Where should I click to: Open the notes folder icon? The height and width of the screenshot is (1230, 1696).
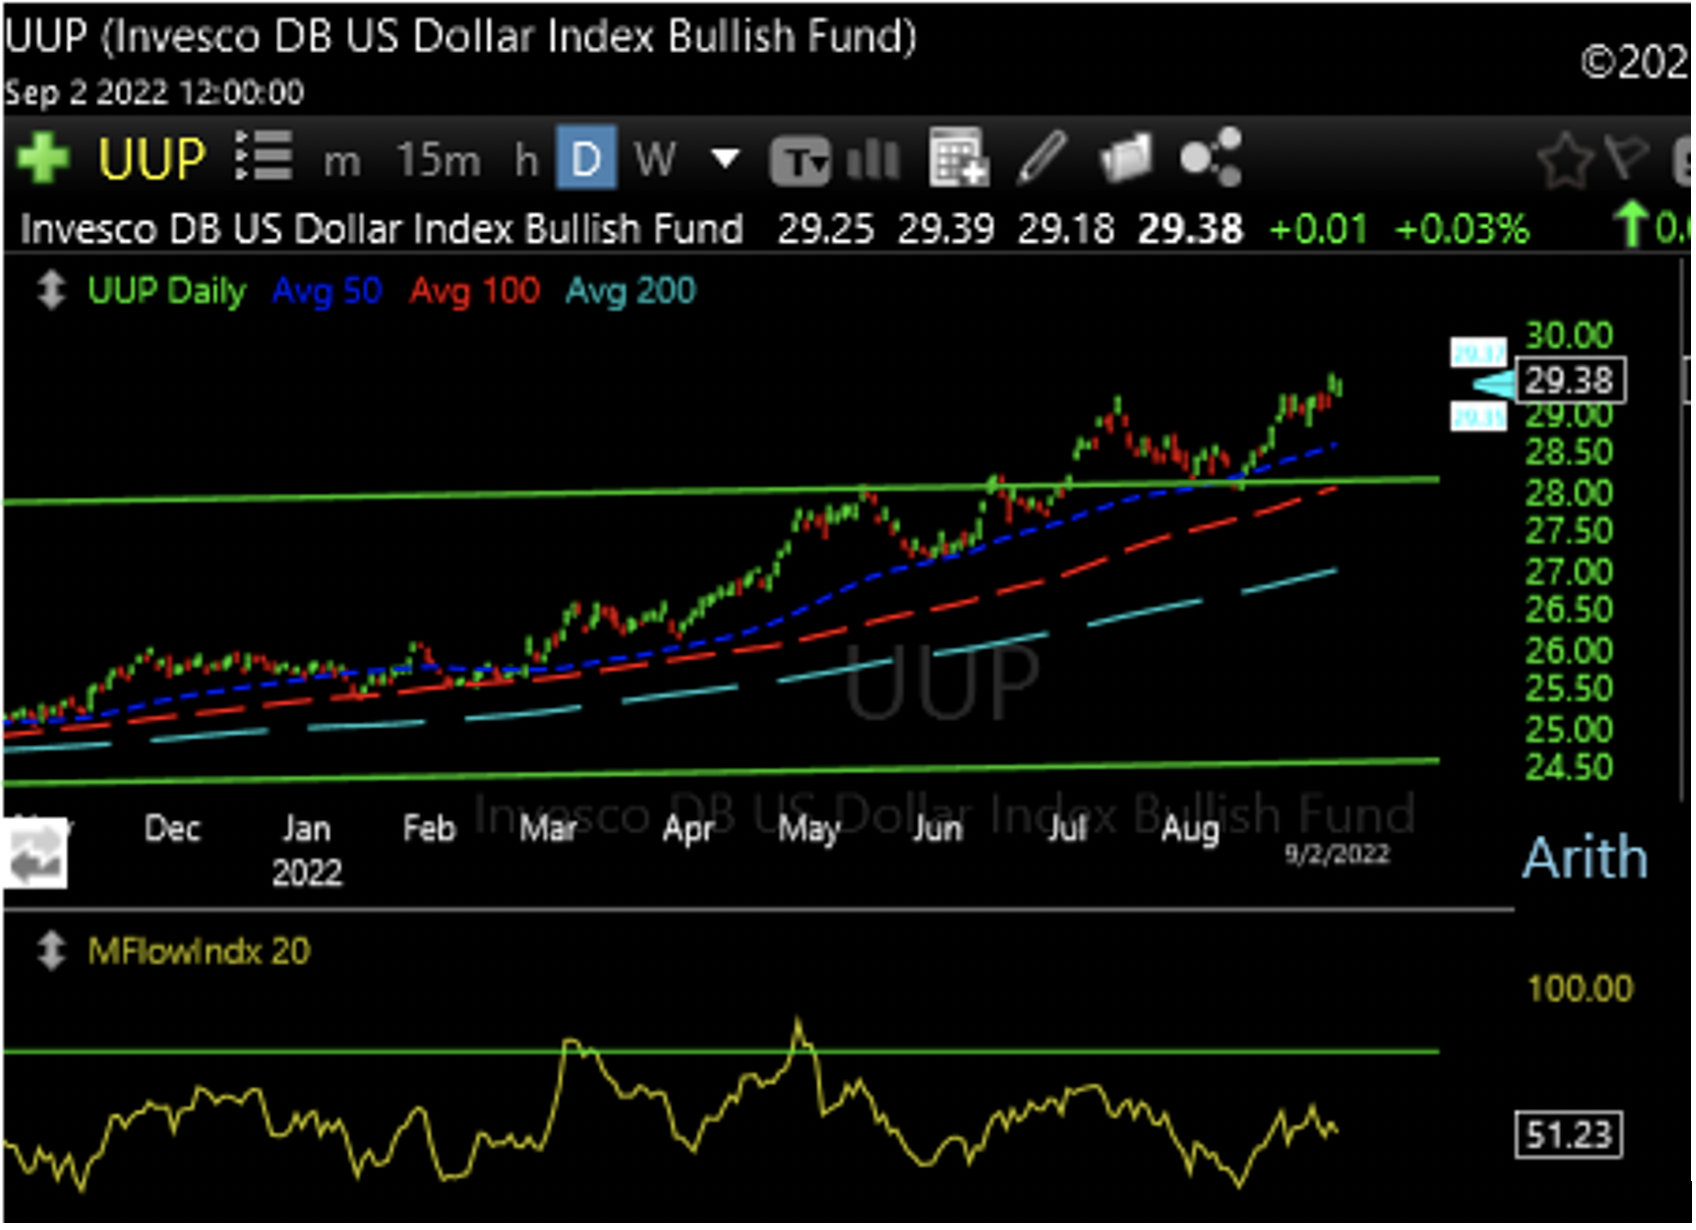click(1126, 159)
